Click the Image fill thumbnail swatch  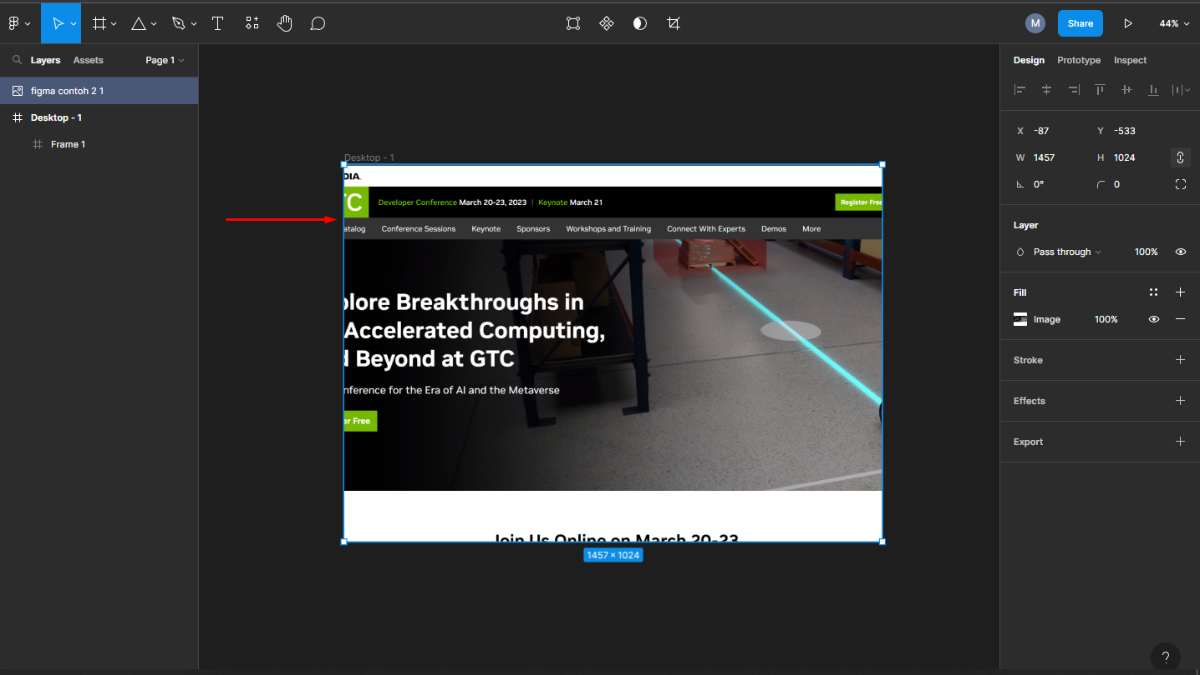(x=1020, y=319)
